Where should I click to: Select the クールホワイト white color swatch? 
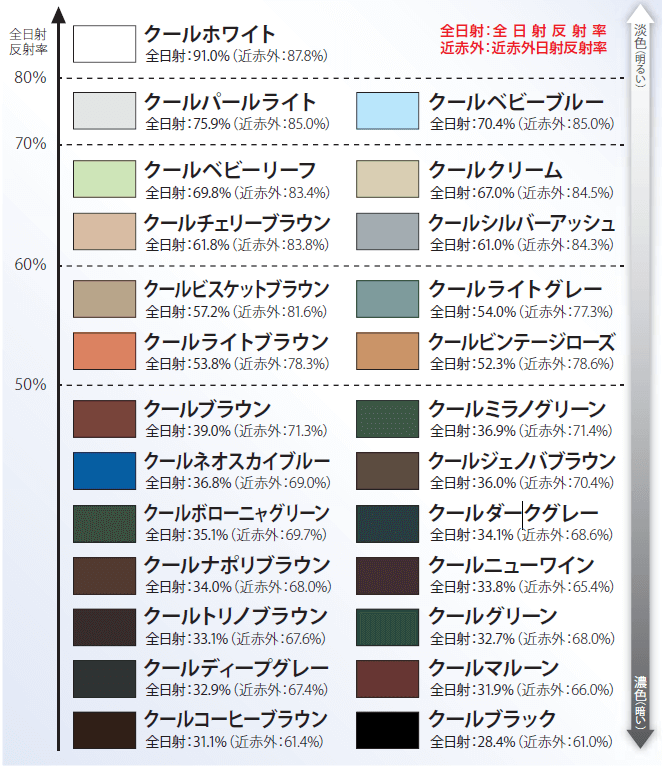tap(104, 44)
